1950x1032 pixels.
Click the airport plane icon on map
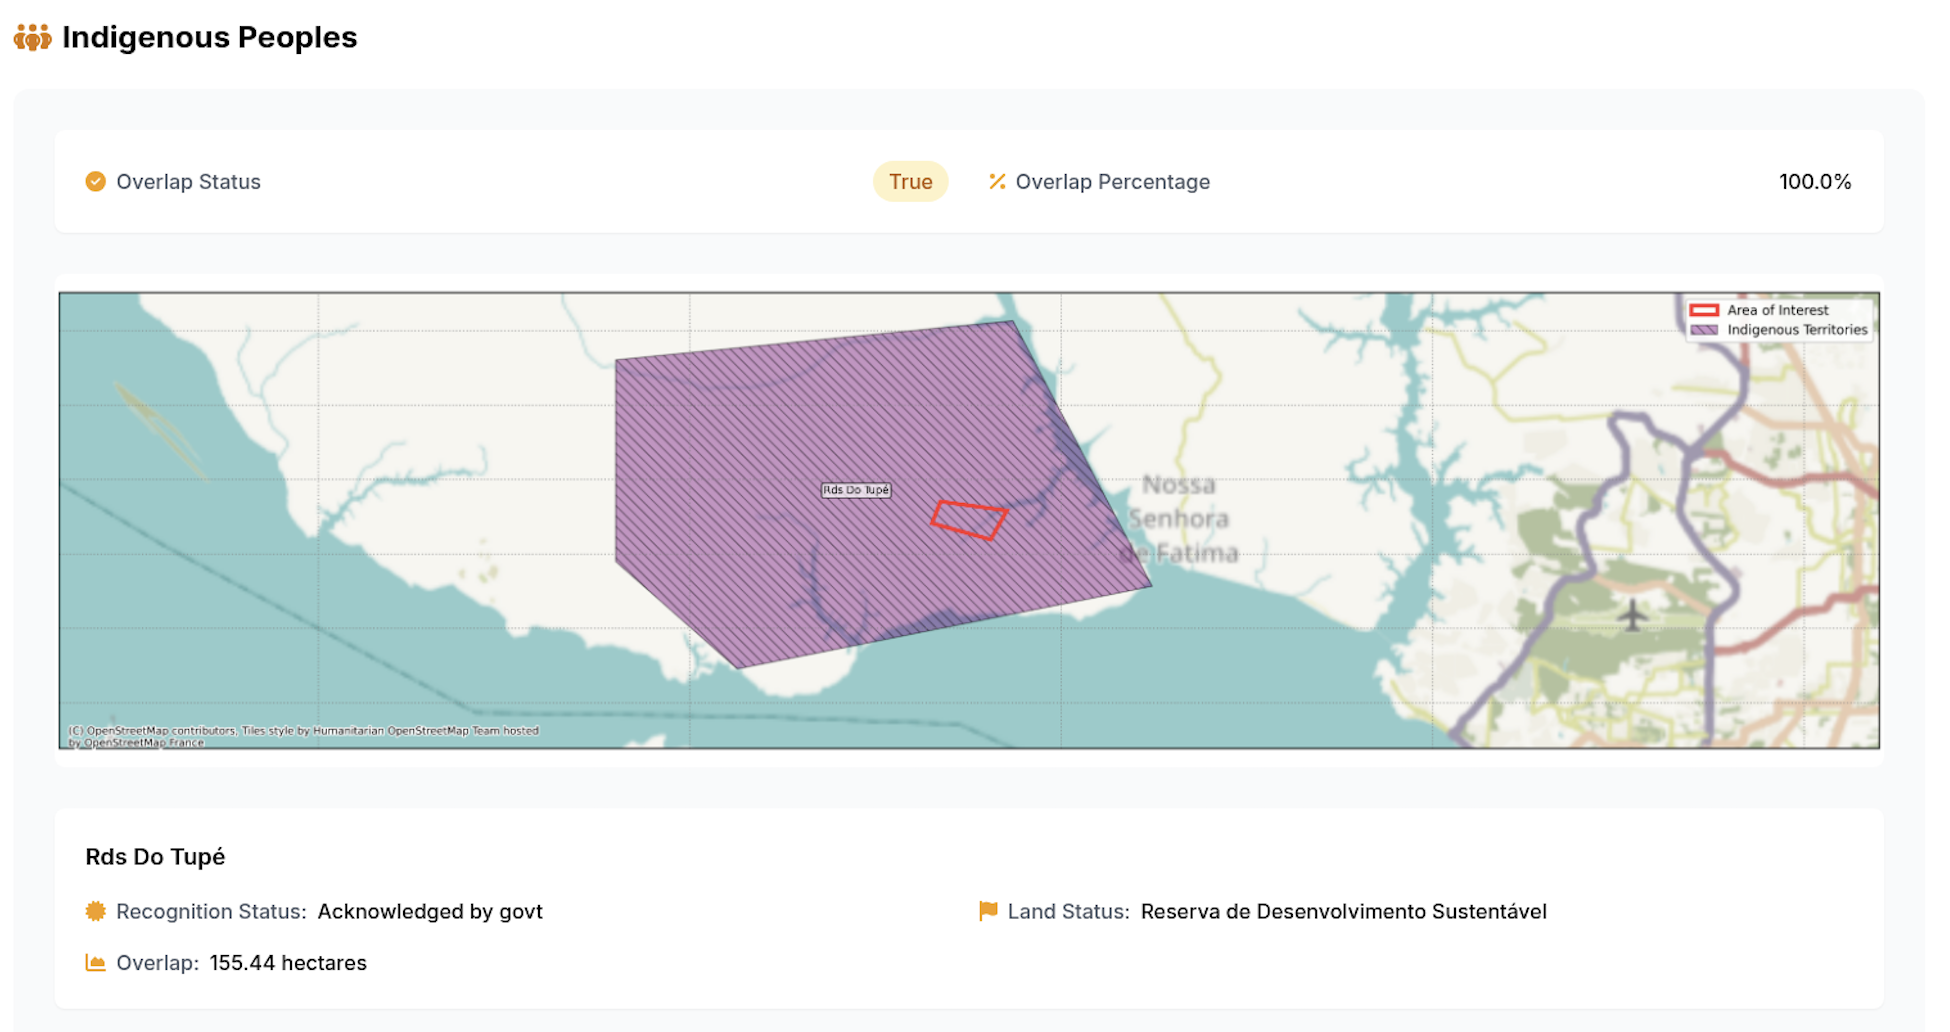tap(1632, 615)
